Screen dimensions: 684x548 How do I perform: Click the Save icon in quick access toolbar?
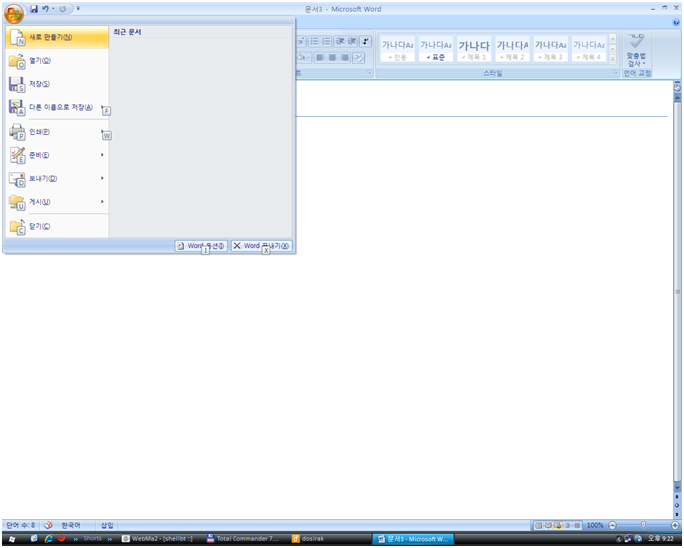34,9
